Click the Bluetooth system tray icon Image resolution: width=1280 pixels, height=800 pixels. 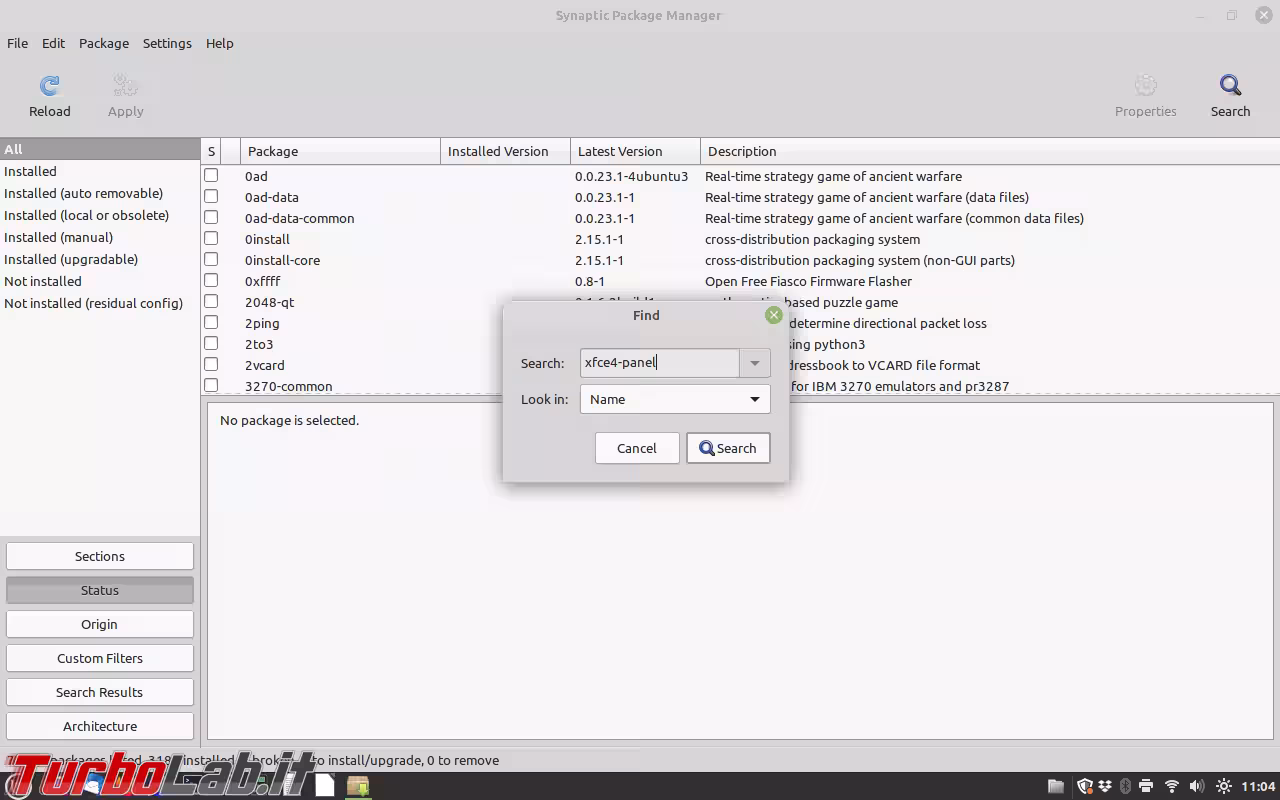pos(1126,786)
